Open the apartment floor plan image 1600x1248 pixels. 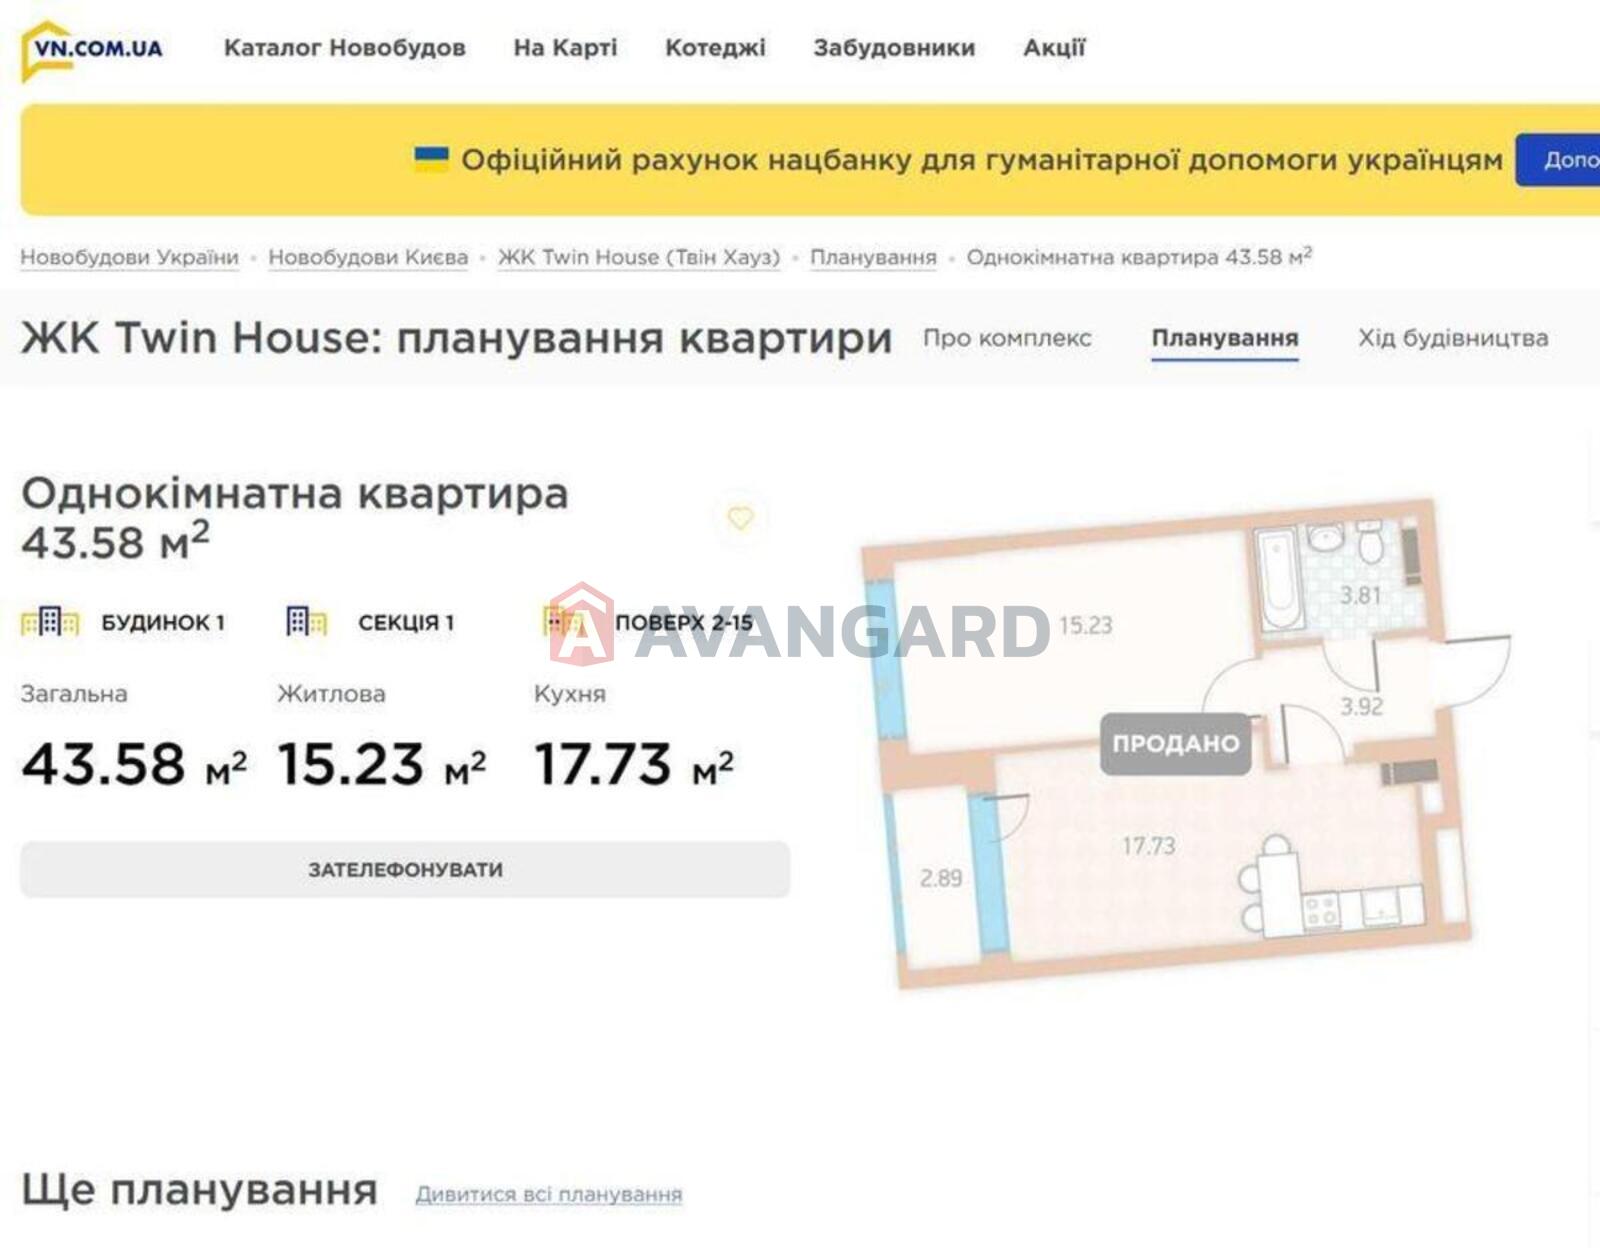[1187, 742]
